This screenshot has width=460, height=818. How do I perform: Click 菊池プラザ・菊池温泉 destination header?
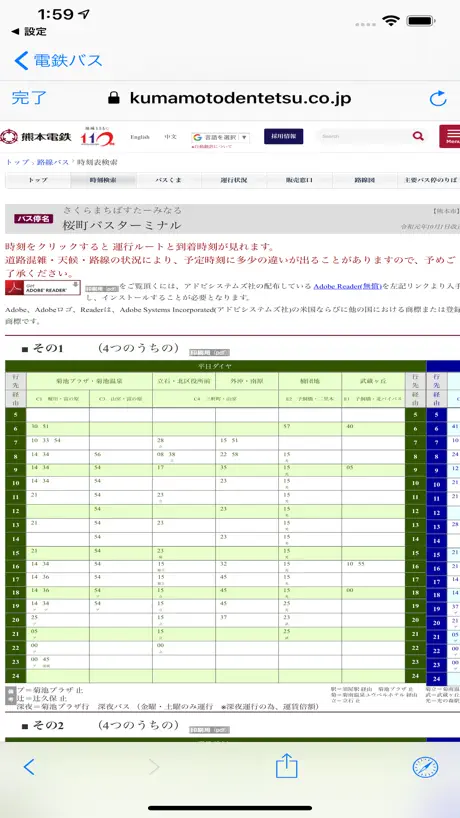pyautogui.click(x=89, y=381)
